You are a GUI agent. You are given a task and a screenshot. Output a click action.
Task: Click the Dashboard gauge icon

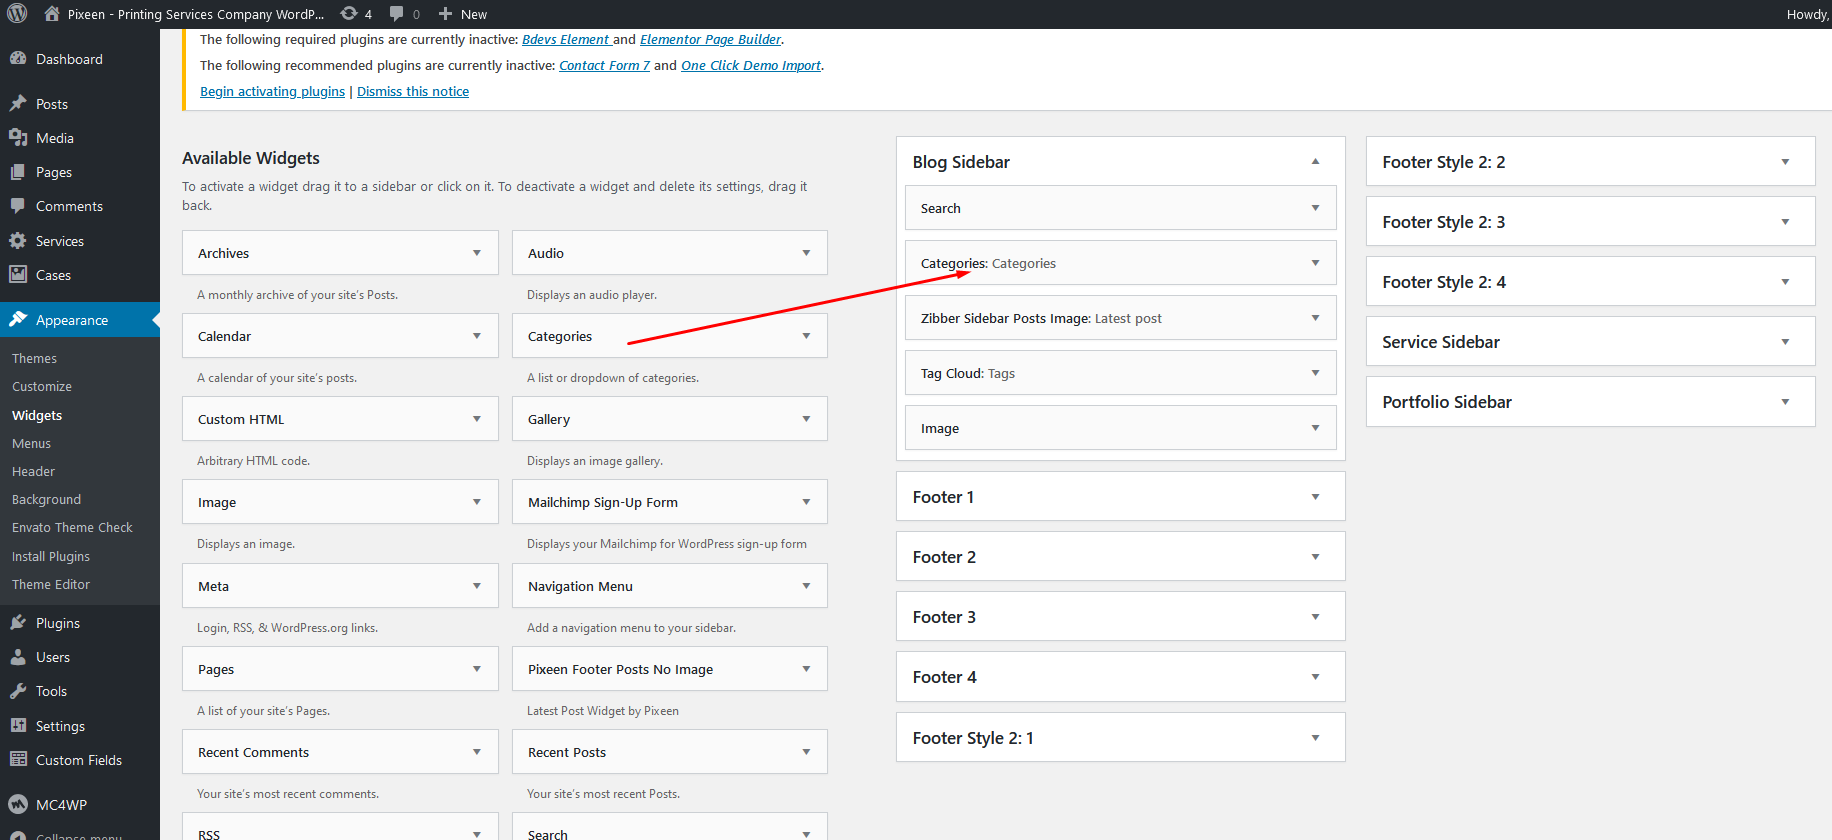(x=18, y=59)
